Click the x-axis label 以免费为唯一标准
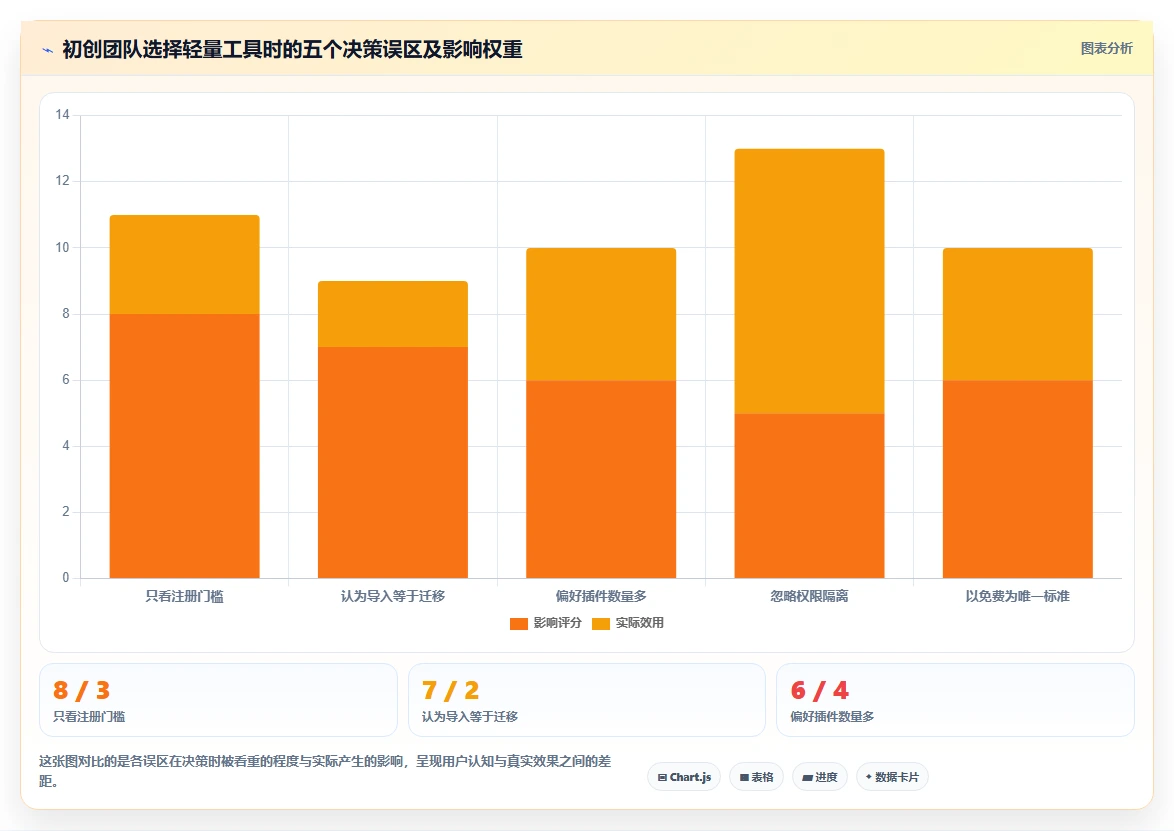The height and width of the screenshot is (831, 1174). click(x=1018, y=597)
